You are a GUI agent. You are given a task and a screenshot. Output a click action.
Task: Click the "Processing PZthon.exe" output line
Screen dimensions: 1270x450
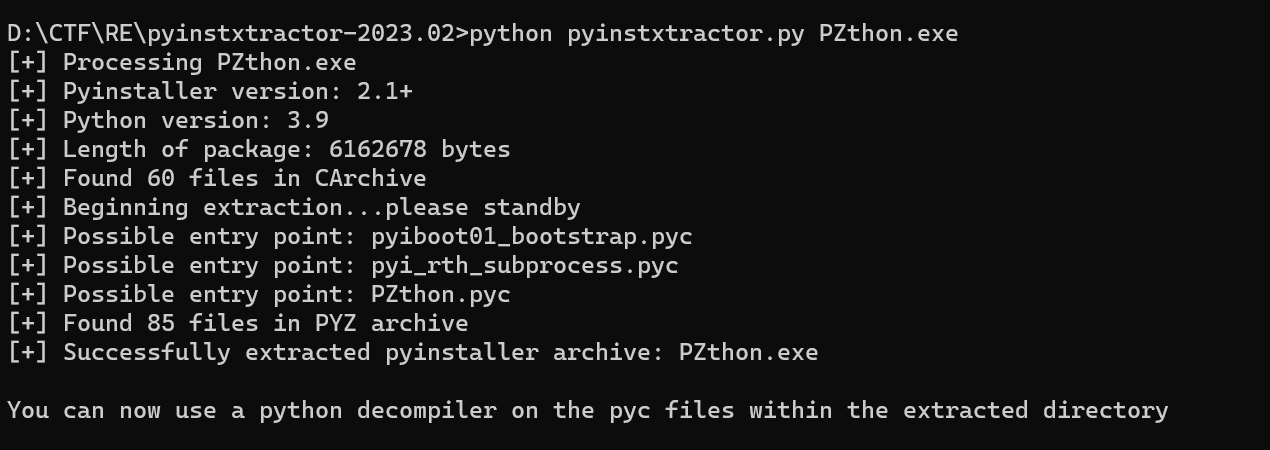pos(209,62)
